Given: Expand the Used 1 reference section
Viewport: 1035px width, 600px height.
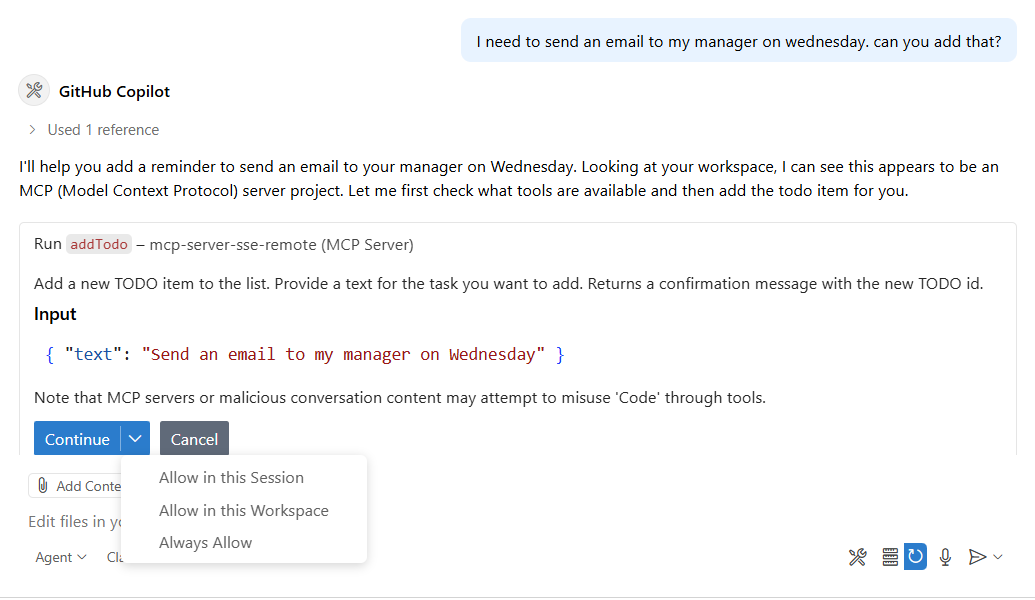Looking at the screenshot, I should tap(33, 130).
